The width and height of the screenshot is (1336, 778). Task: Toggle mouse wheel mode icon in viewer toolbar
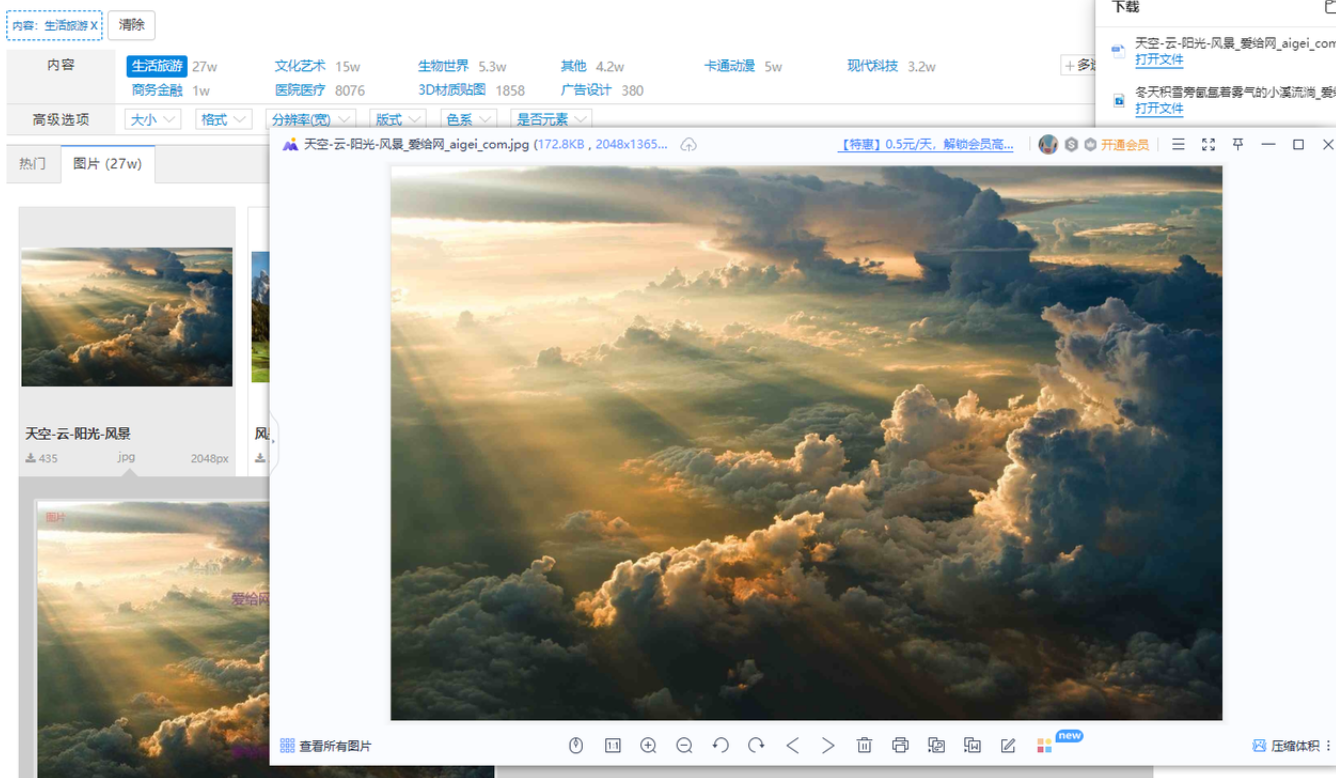tap(576, 746)
